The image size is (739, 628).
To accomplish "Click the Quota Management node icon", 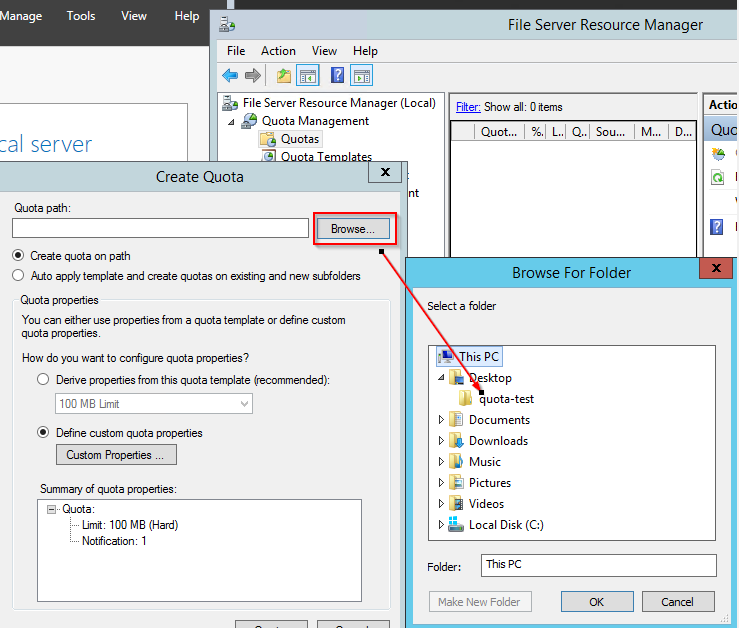I will (249, 121).
